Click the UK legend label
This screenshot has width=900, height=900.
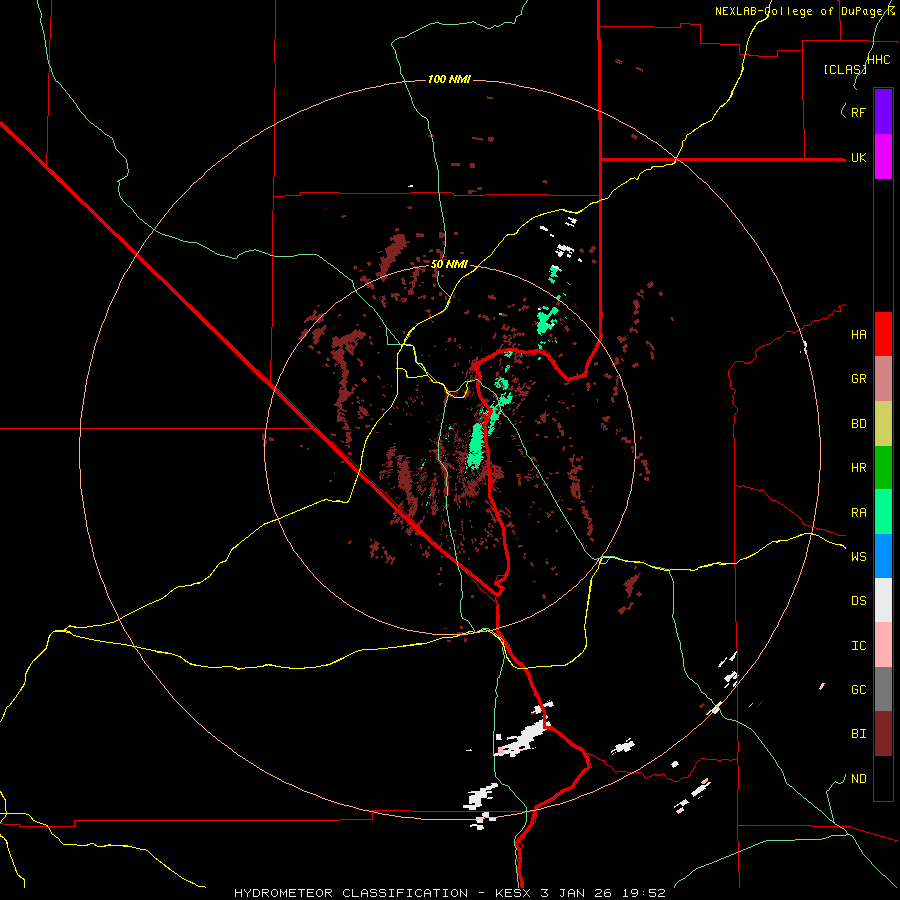[858, 157]
